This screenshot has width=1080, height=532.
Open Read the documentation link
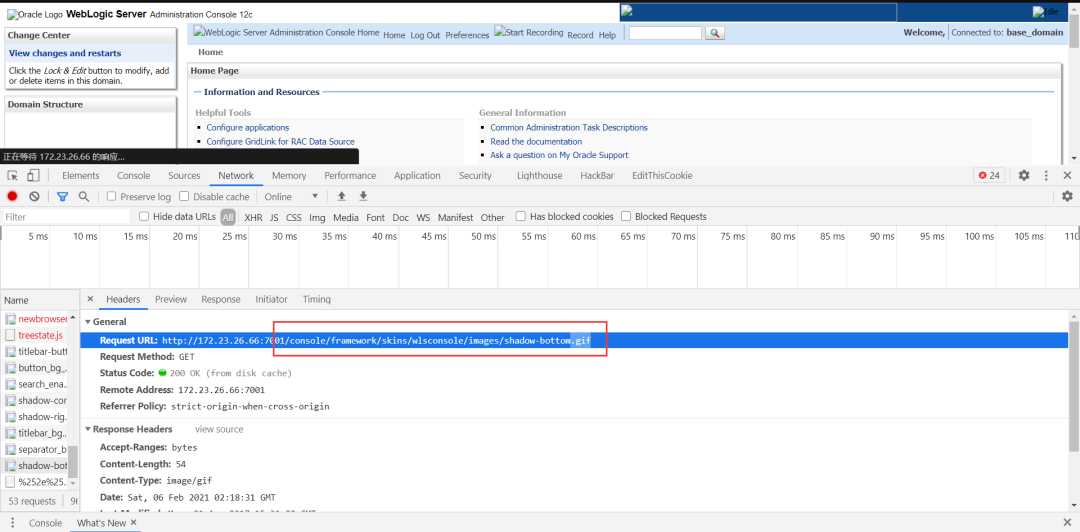(536, 141)
